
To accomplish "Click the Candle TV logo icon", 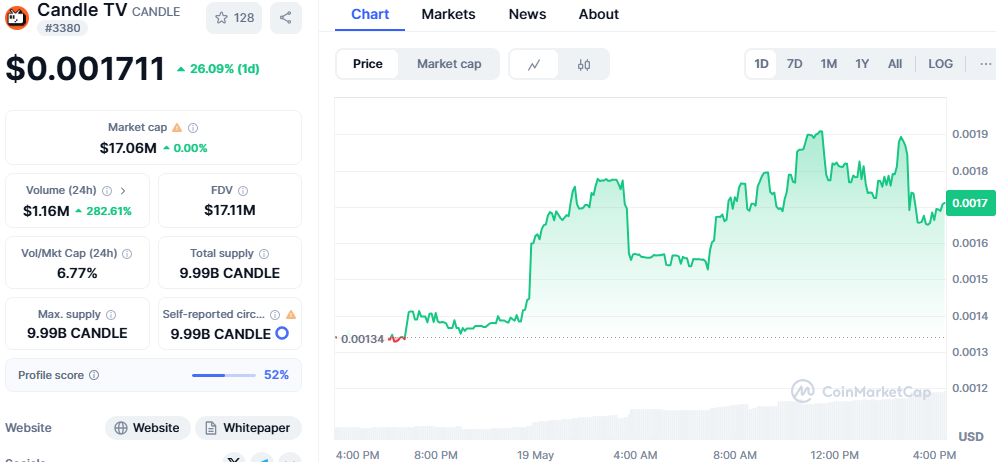I will (17, 17).
